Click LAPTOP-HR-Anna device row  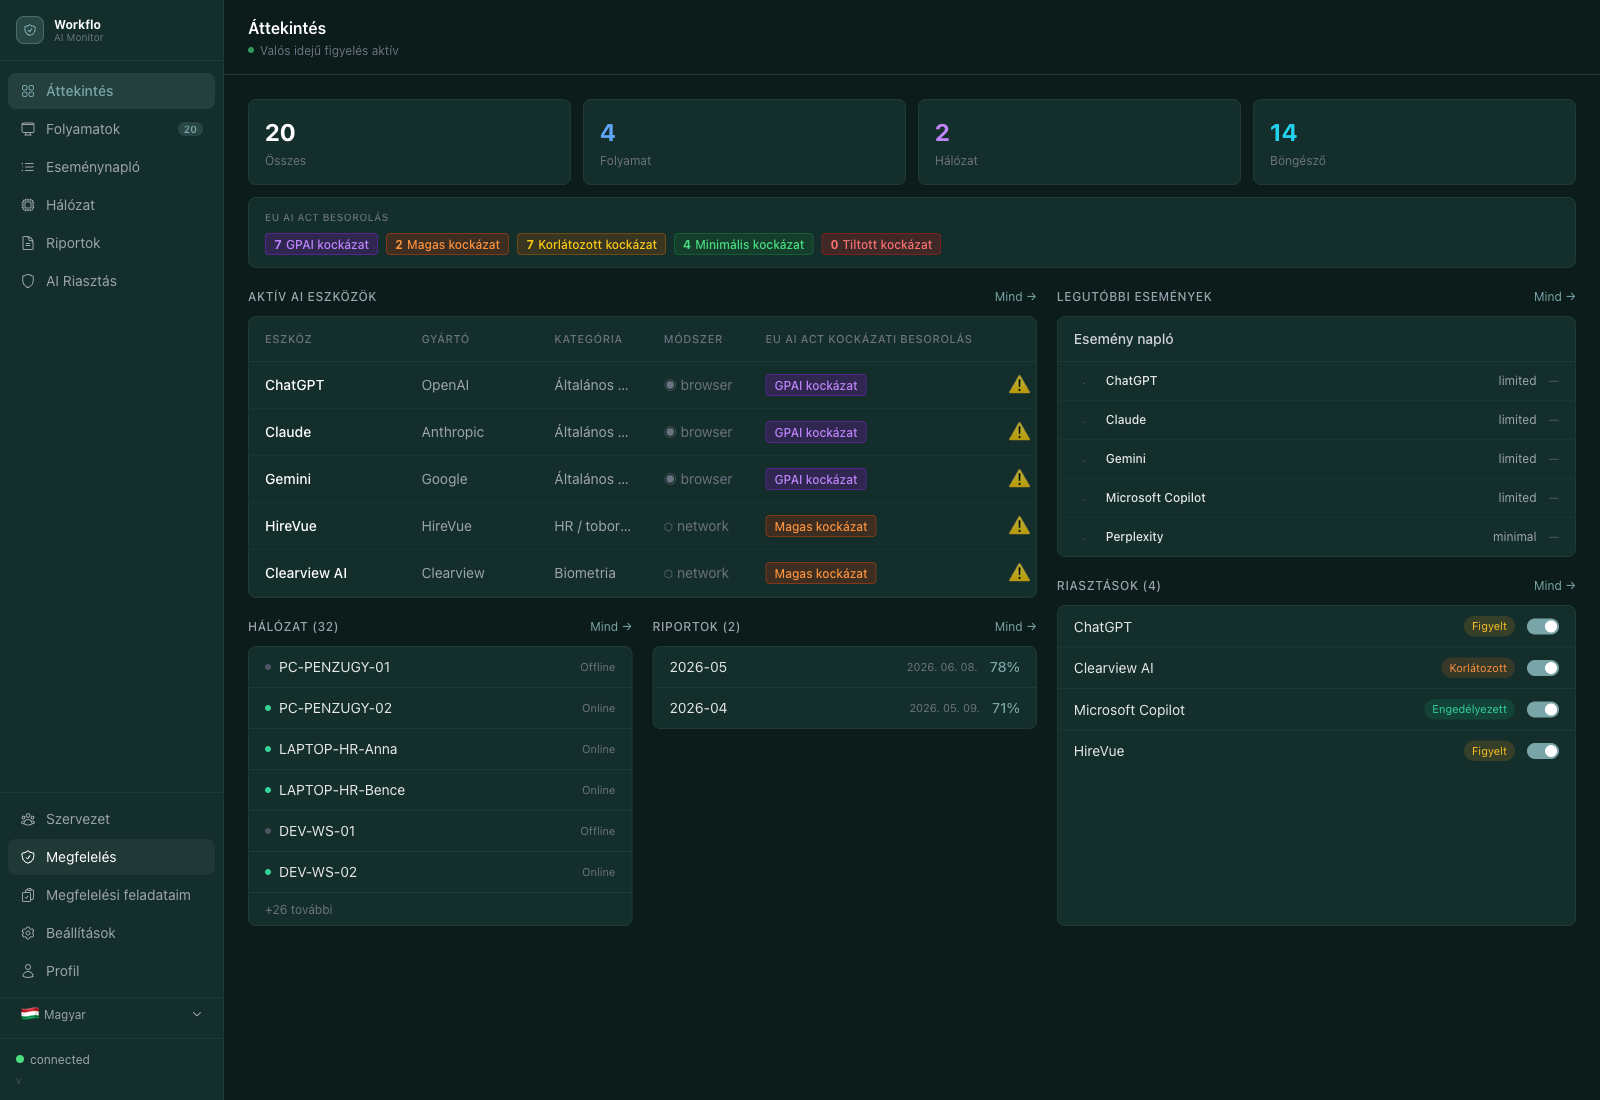tap(440, 749)
